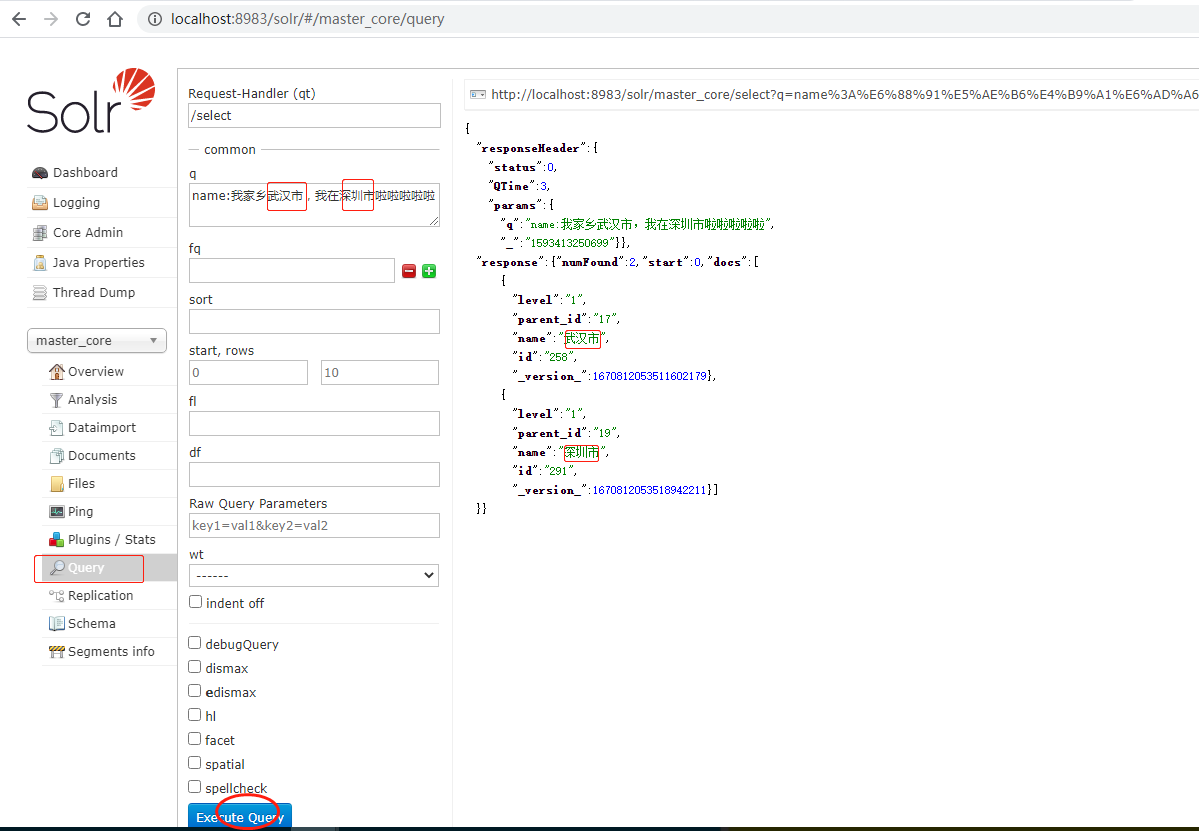Click the Request-Handler (qt) input field

314,116
